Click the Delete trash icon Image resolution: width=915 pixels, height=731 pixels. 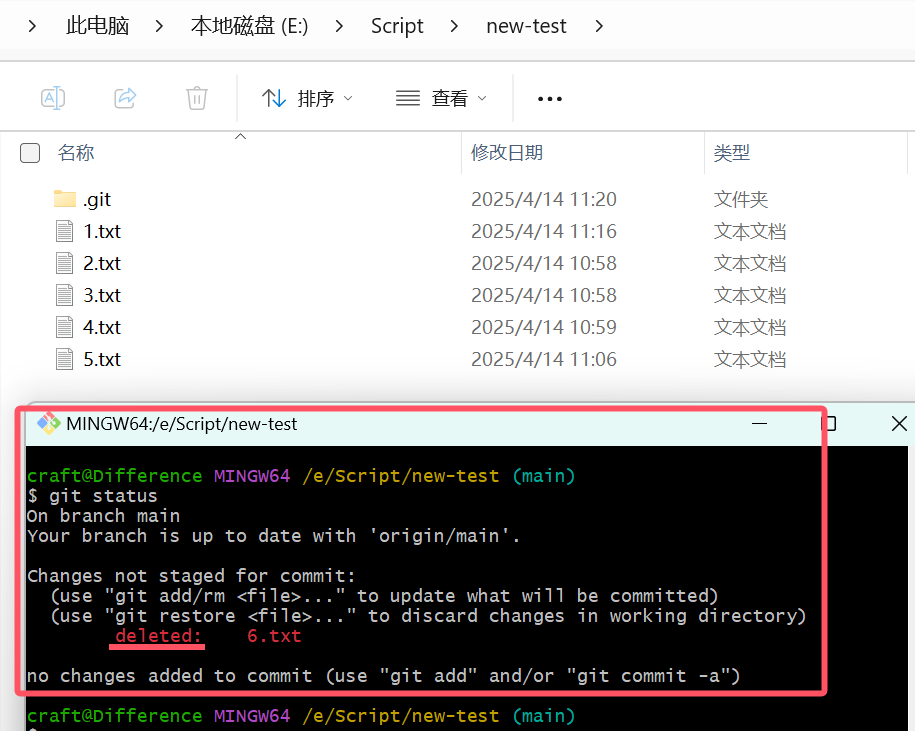tap(197, 98)
